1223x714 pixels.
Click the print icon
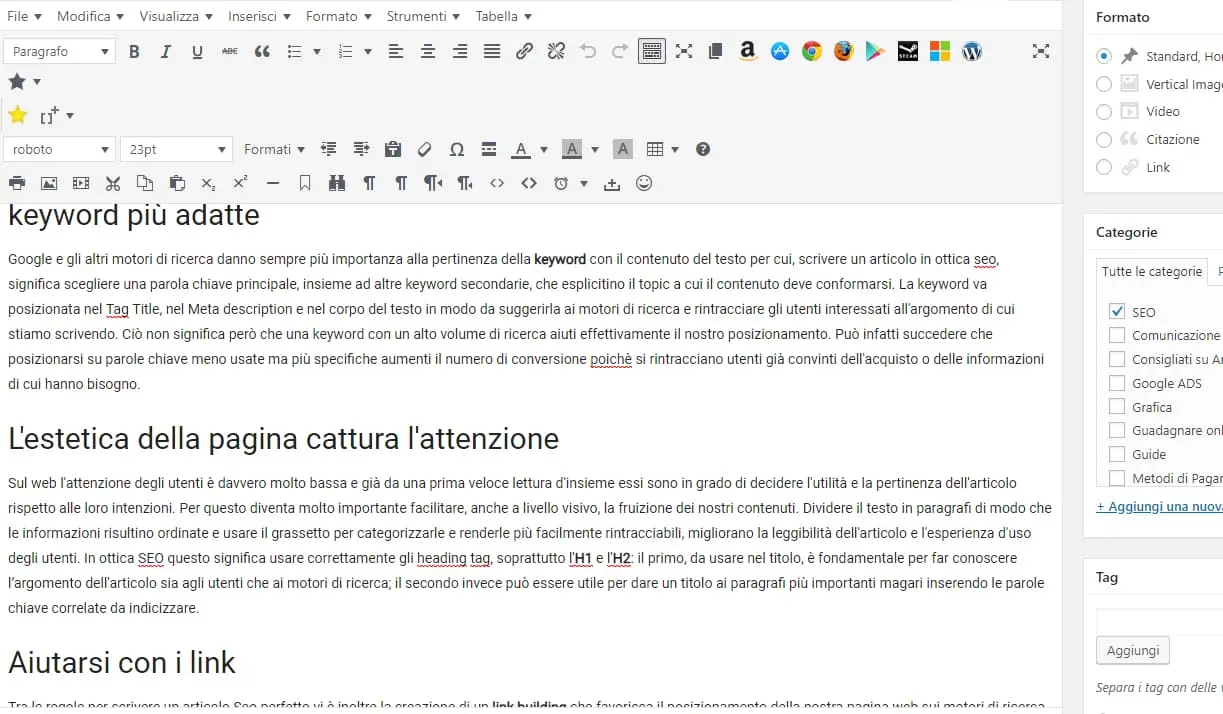pyautogui.click(x=17, y=183)
